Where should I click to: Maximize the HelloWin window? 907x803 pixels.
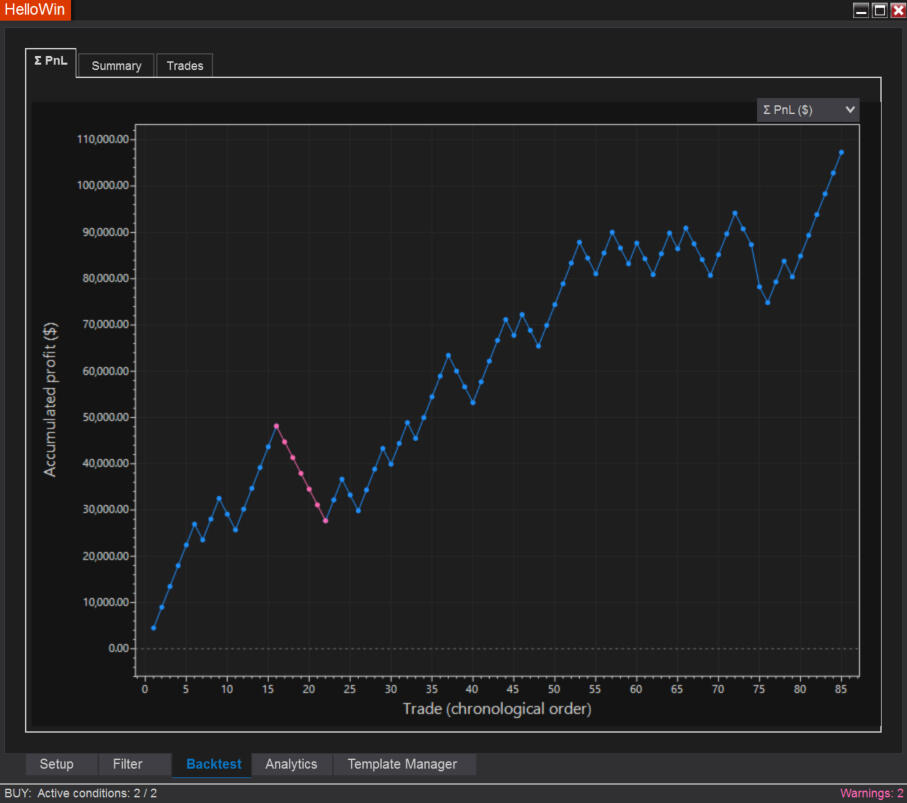point(879,10)
